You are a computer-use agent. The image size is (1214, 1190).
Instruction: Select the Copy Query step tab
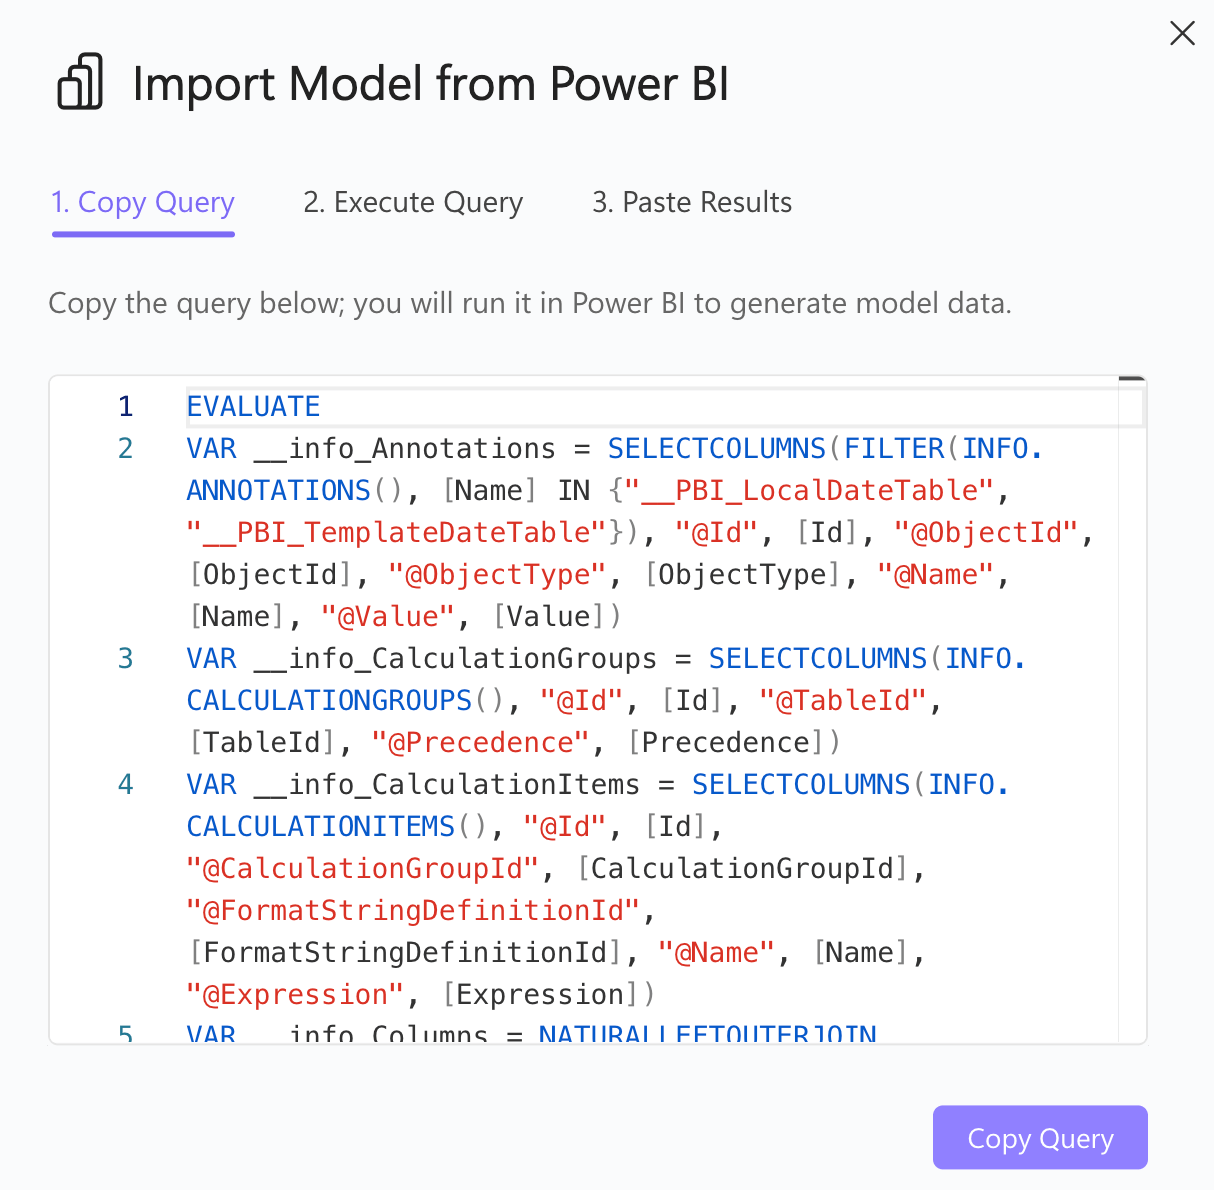(143, 203)
